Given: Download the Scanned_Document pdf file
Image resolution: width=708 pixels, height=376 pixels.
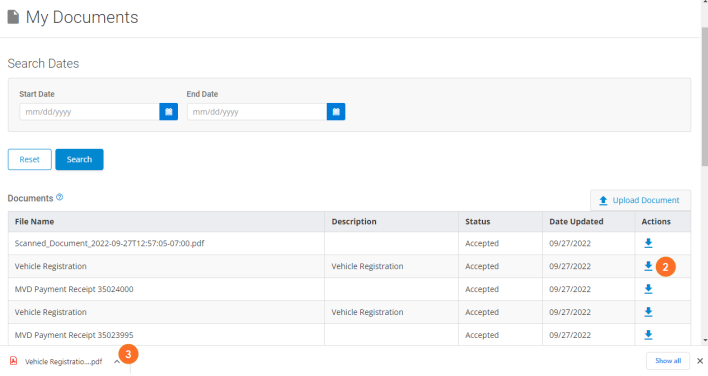Looking at the screenshot, I should (x=648, y=243).
